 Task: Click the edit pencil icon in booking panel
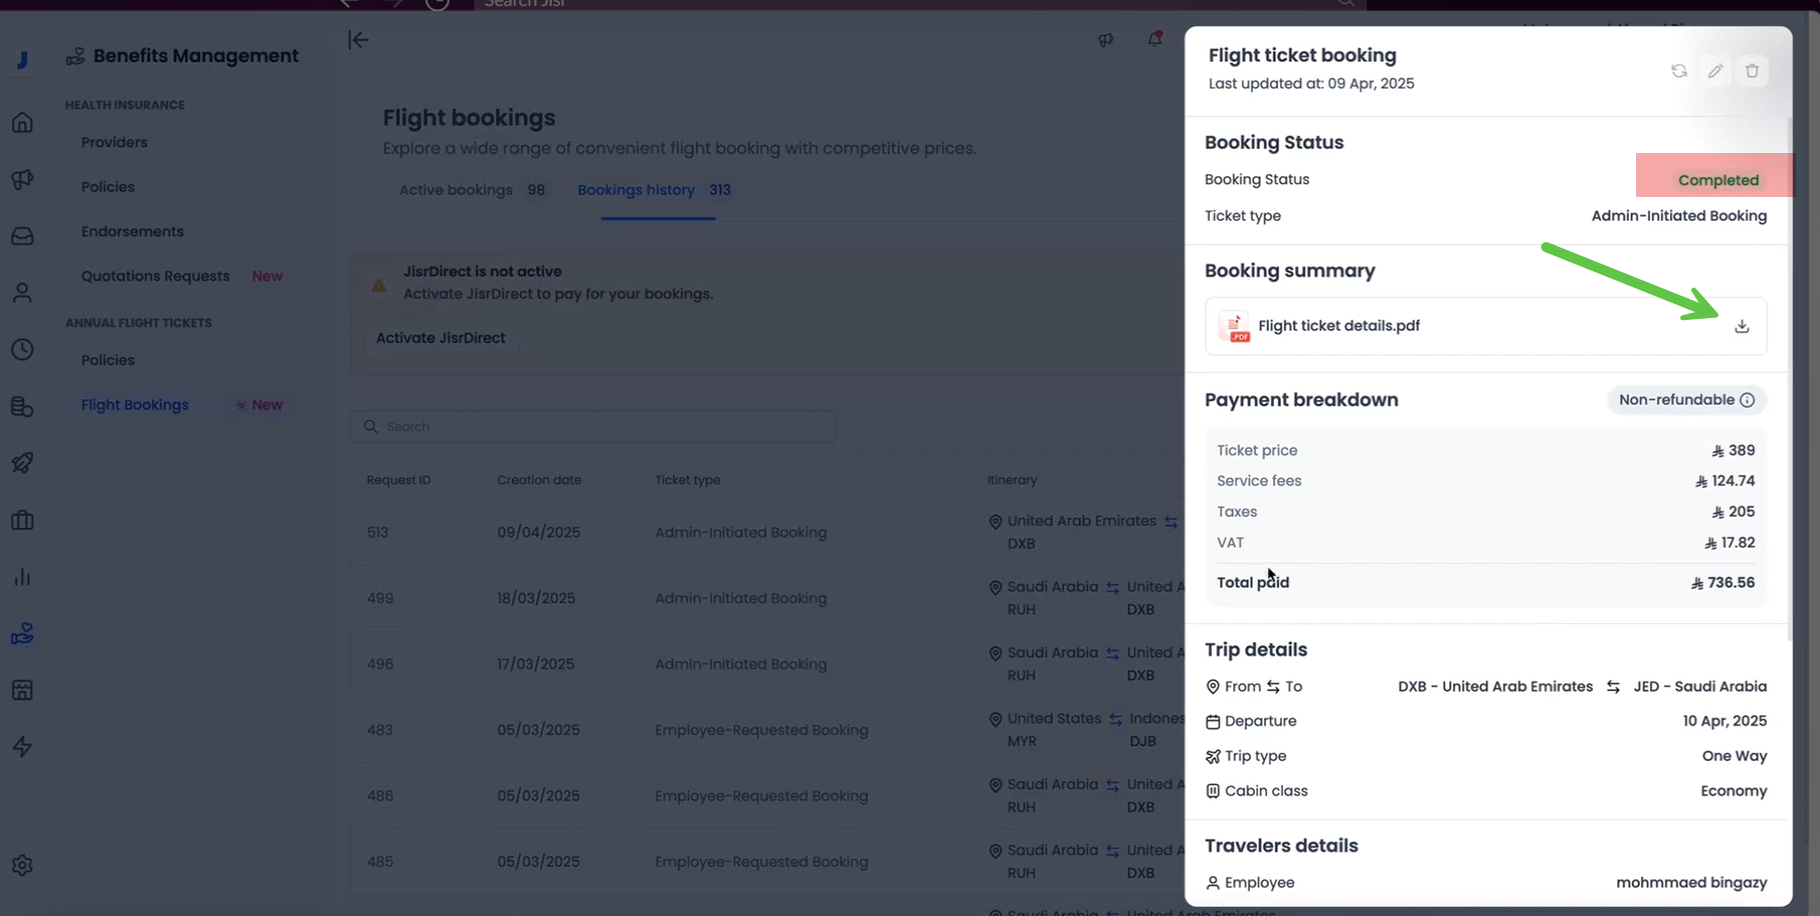pyautogui.click(x=1715, y=71)
